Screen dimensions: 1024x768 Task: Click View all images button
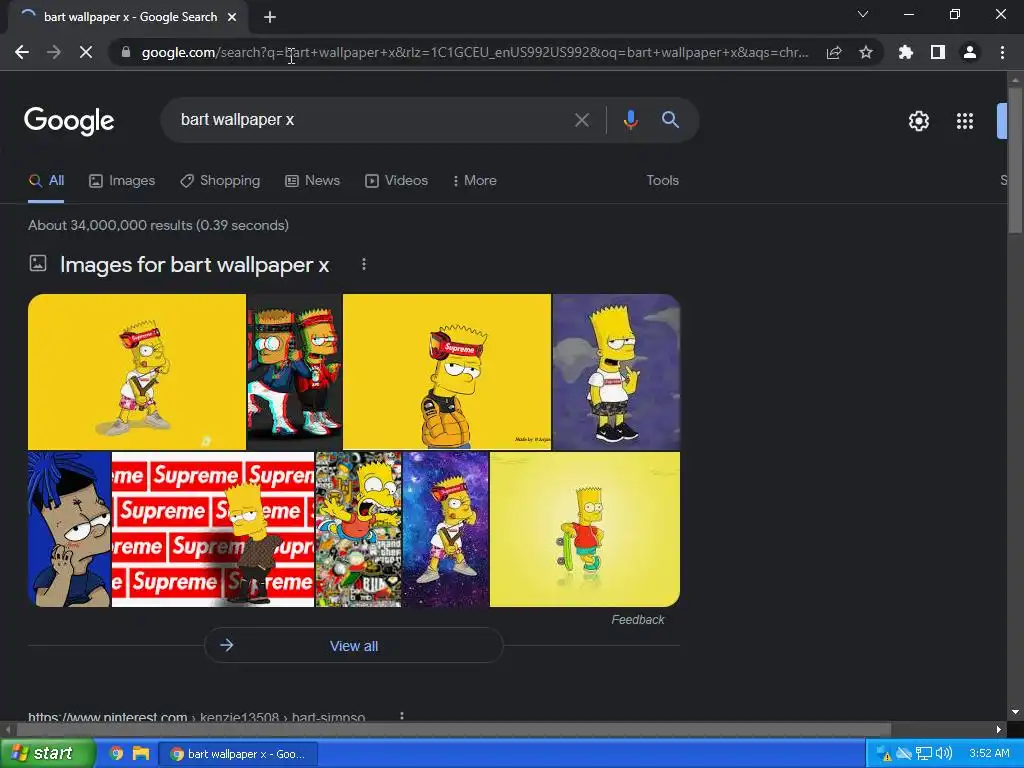pyautogui.click(x=353, y=646)
